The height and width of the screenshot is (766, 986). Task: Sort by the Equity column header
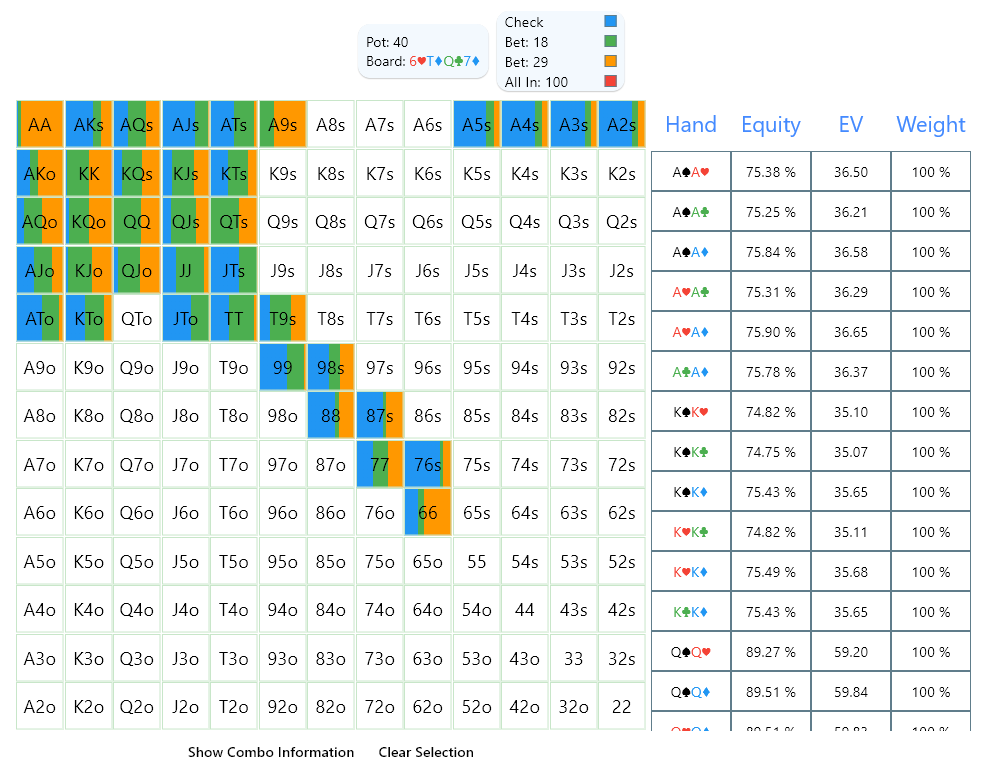(x=770, y=124)
